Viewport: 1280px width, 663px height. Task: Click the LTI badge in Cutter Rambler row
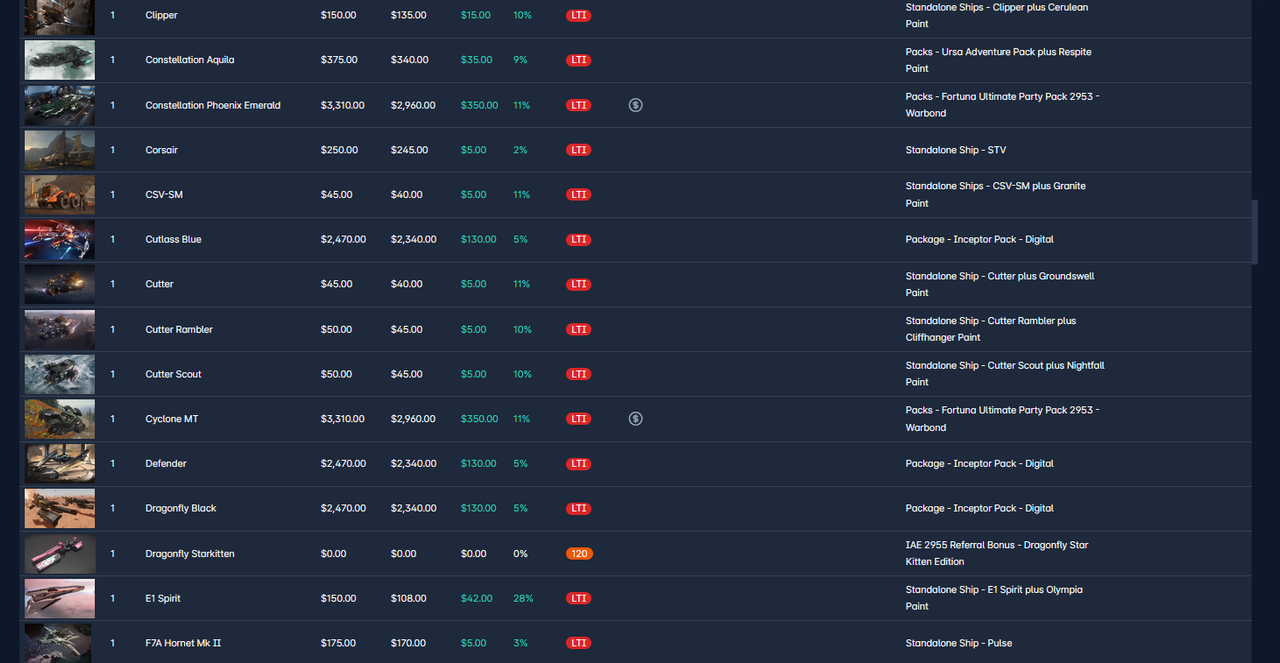tap(578, 329)
